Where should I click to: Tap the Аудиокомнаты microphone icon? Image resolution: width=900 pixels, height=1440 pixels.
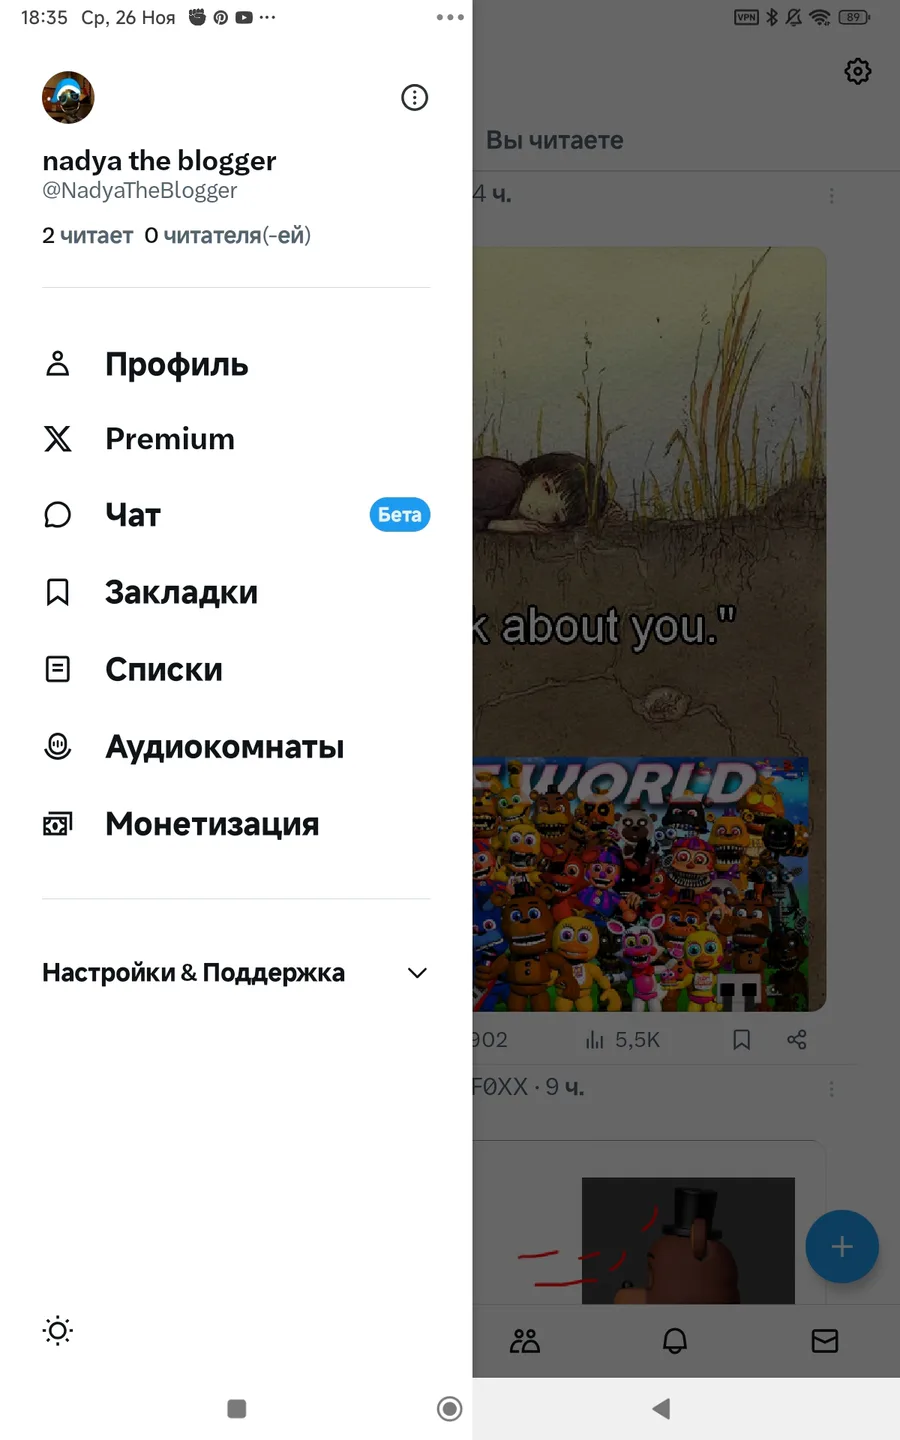click(x=58, y=746)
